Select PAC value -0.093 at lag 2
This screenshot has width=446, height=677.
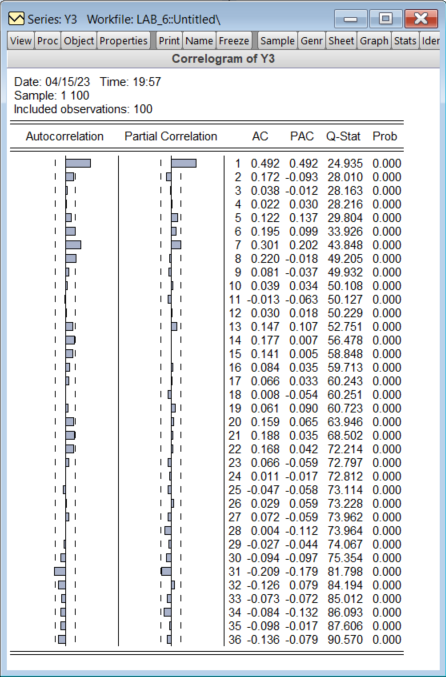coord(301,177)
